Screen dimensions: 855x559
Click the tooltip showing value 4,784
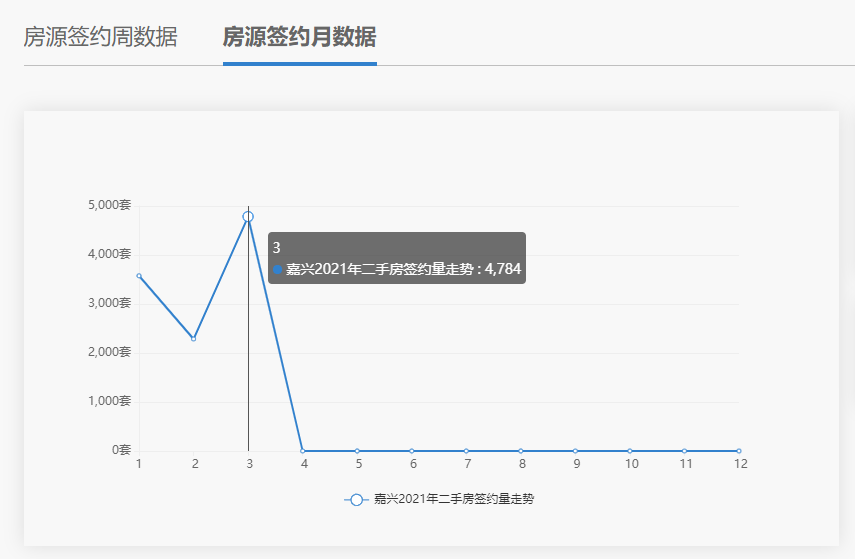pos(397,259)
